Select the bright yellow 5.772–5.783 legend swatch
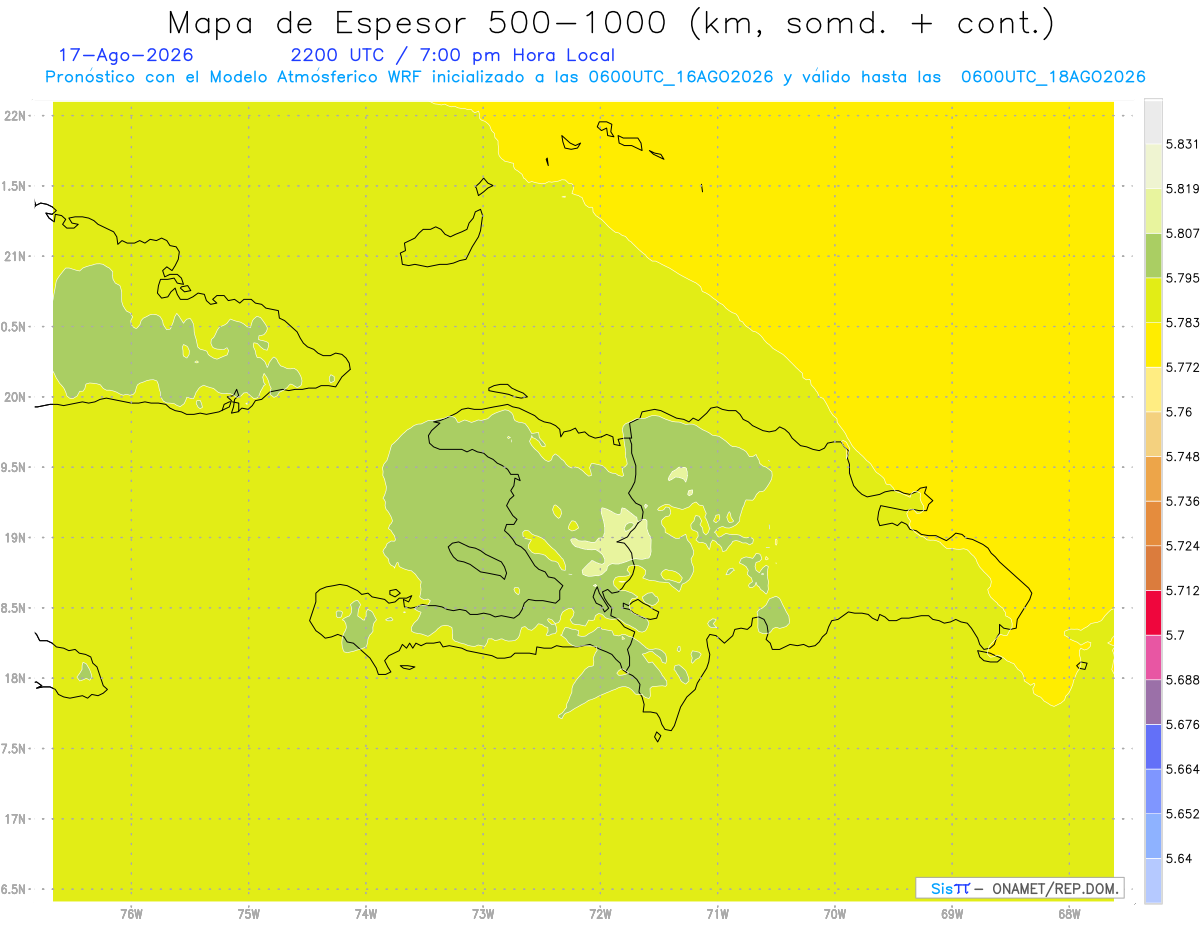Image resolution: width=1200 pixels, height=927 pixels. 1153,345
